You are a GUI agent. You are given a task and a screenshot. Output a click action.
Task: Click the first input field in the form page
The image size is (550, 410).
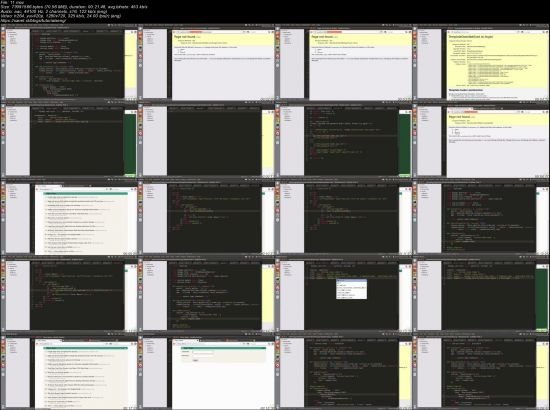point(203,351)
